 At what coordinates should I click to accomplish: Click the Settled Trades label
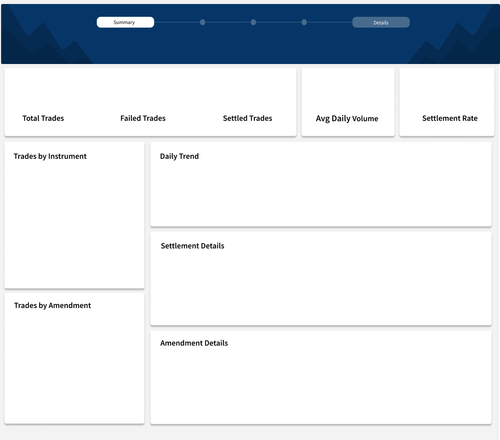(x=247, y=118)
